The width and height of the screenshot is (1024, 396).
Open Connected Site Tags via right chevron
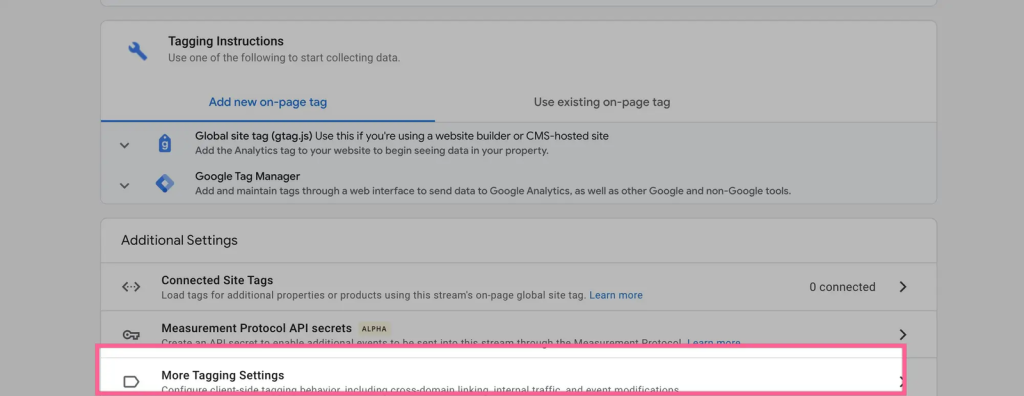(x=903, y=287)
